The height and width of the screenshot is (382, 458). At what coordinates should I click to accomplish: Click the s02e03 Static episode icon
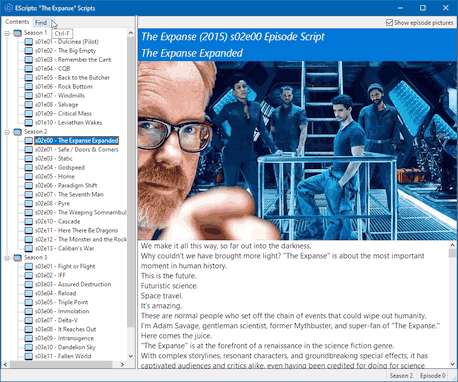coord(29,159)
